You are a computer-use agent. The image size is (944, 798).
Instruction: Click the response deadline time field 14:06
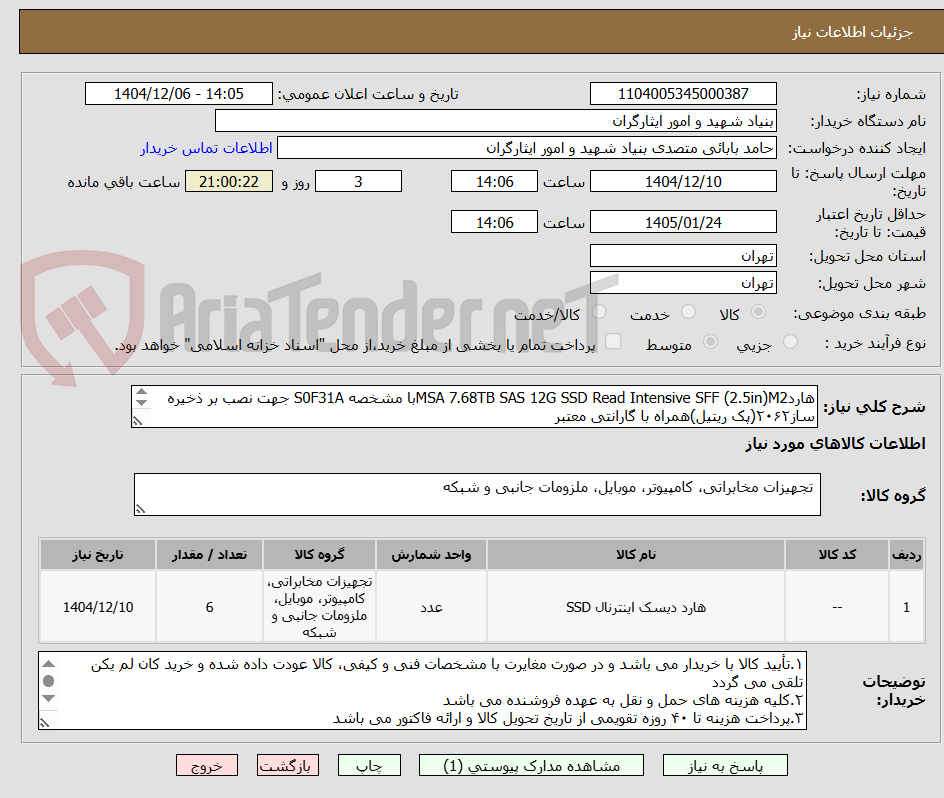pos(494,181)
